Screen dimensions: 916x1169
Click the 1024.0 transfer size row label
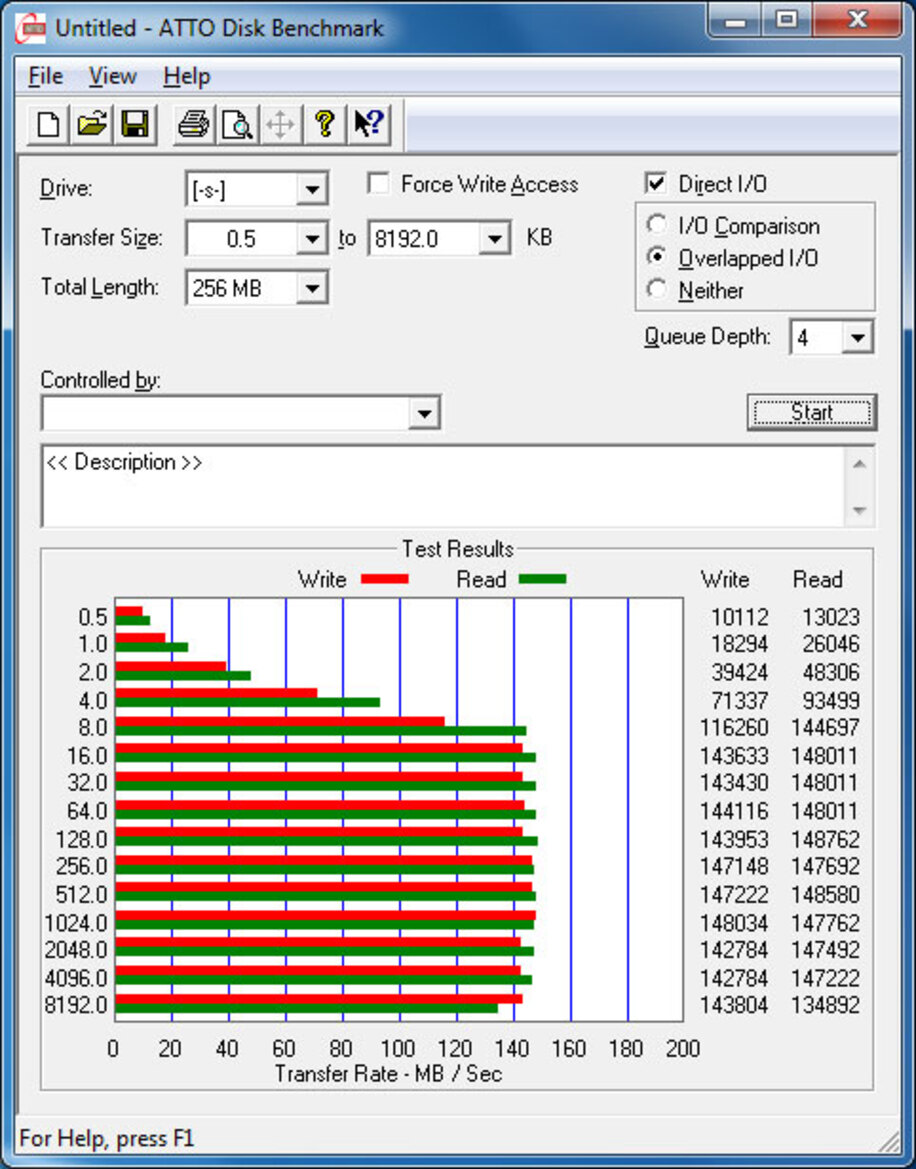tap(76, 923)
